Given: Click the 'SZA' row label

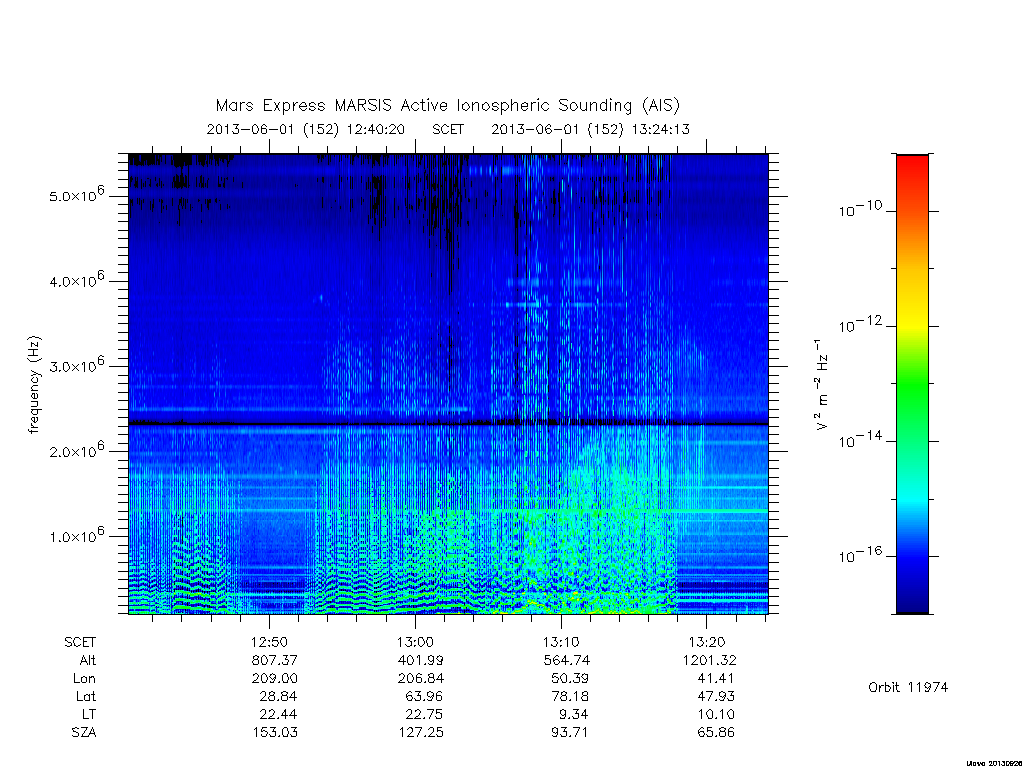Looking at the screenshot, I should click(84, 733).
